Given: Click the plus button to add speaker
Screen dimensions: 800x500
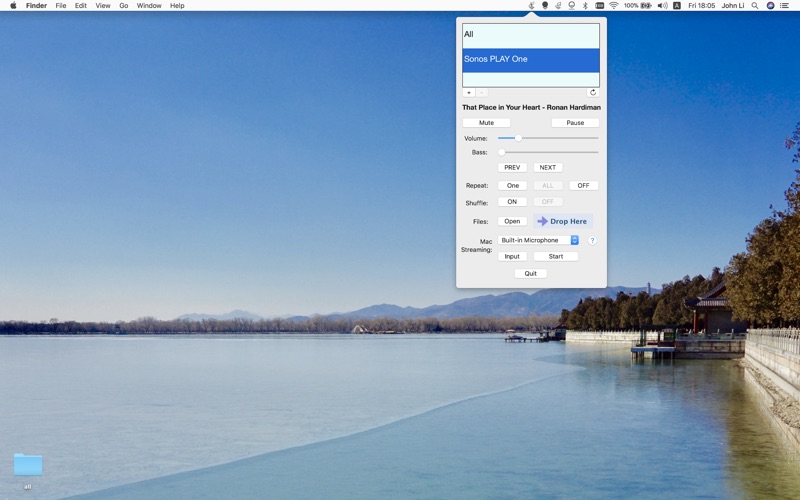Looking at the screenshot, I should (x=468, y=92).
